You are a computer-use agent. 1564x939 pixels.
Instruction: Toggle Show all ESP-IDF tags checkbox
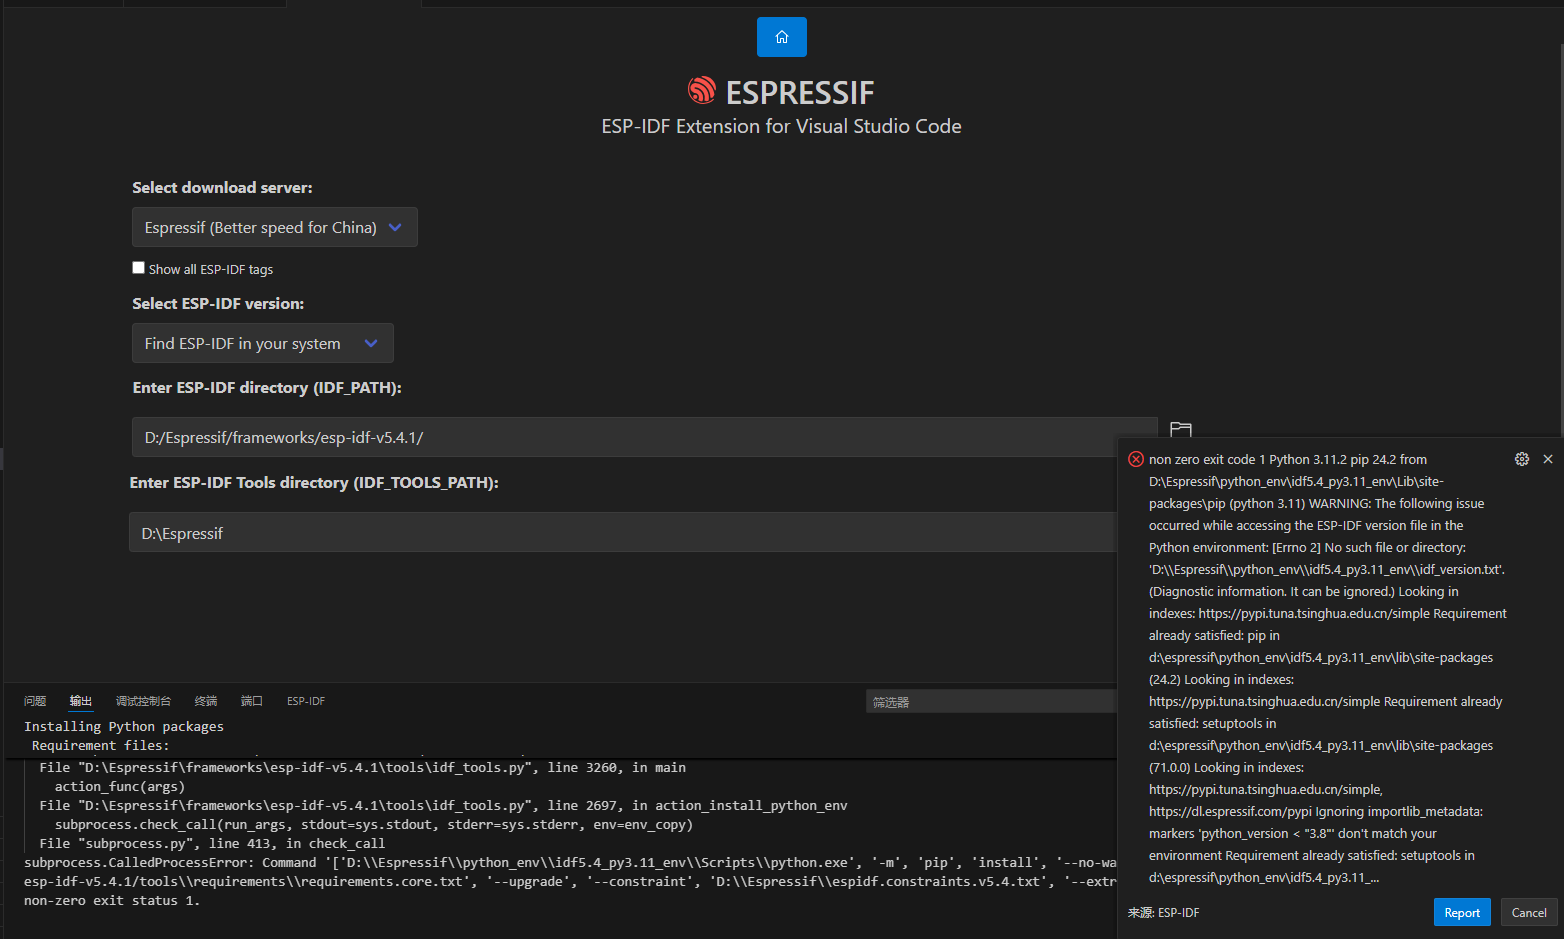[139, 268]
